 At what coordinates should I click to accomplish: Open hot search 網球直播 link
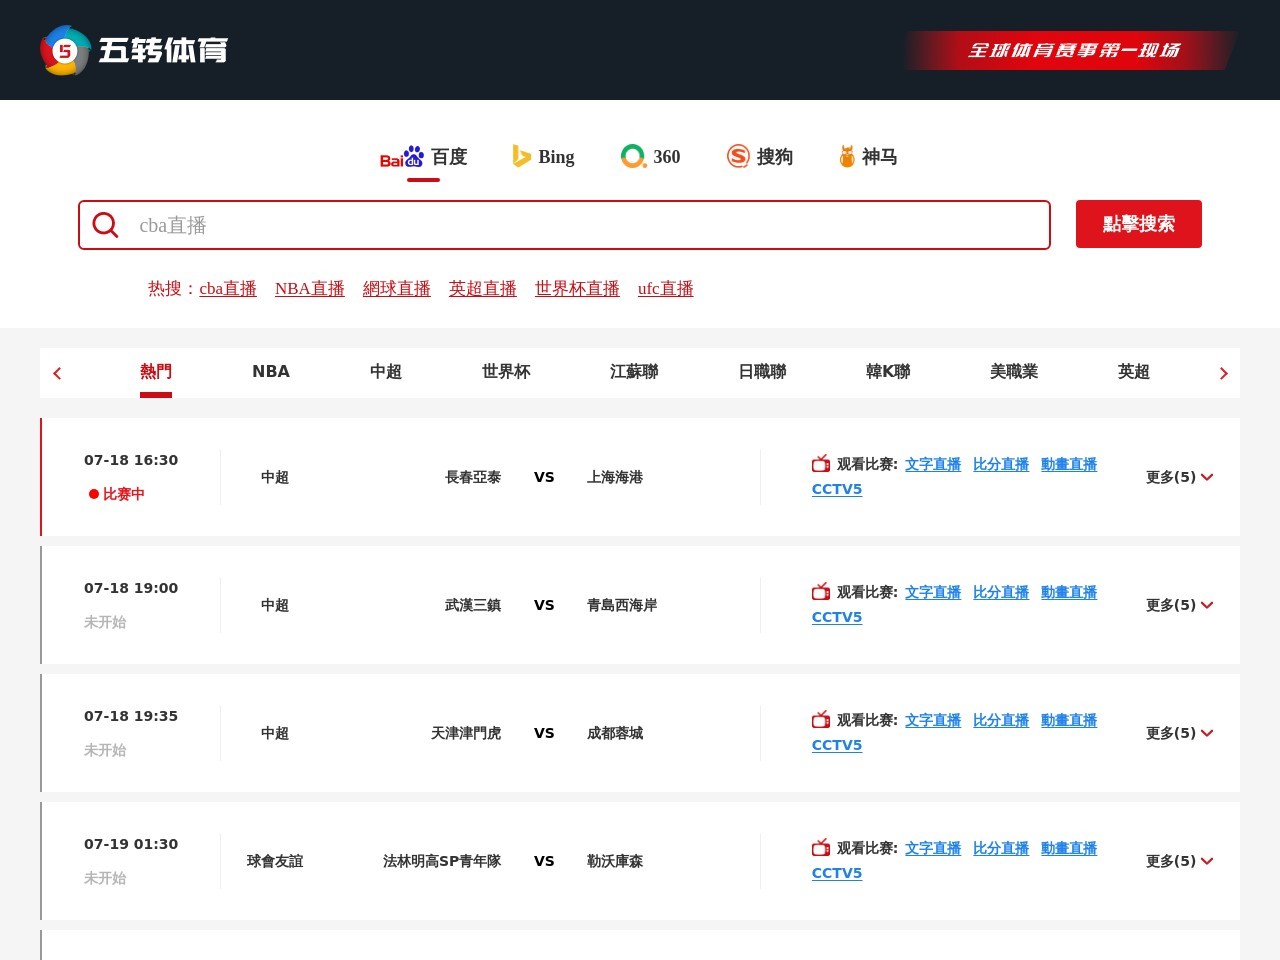pyautogui.click(x=397, y=289)
